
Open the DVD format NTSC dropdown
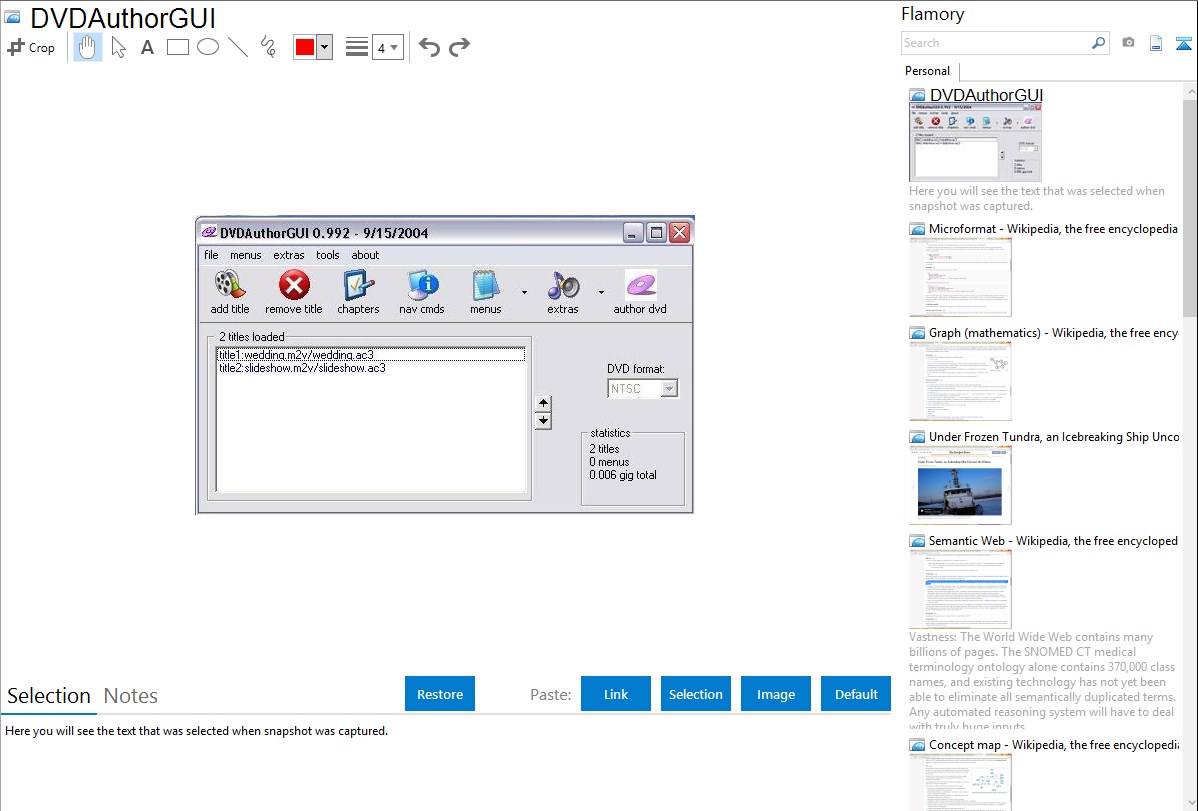pyautogui.click(x=643, y=388)
